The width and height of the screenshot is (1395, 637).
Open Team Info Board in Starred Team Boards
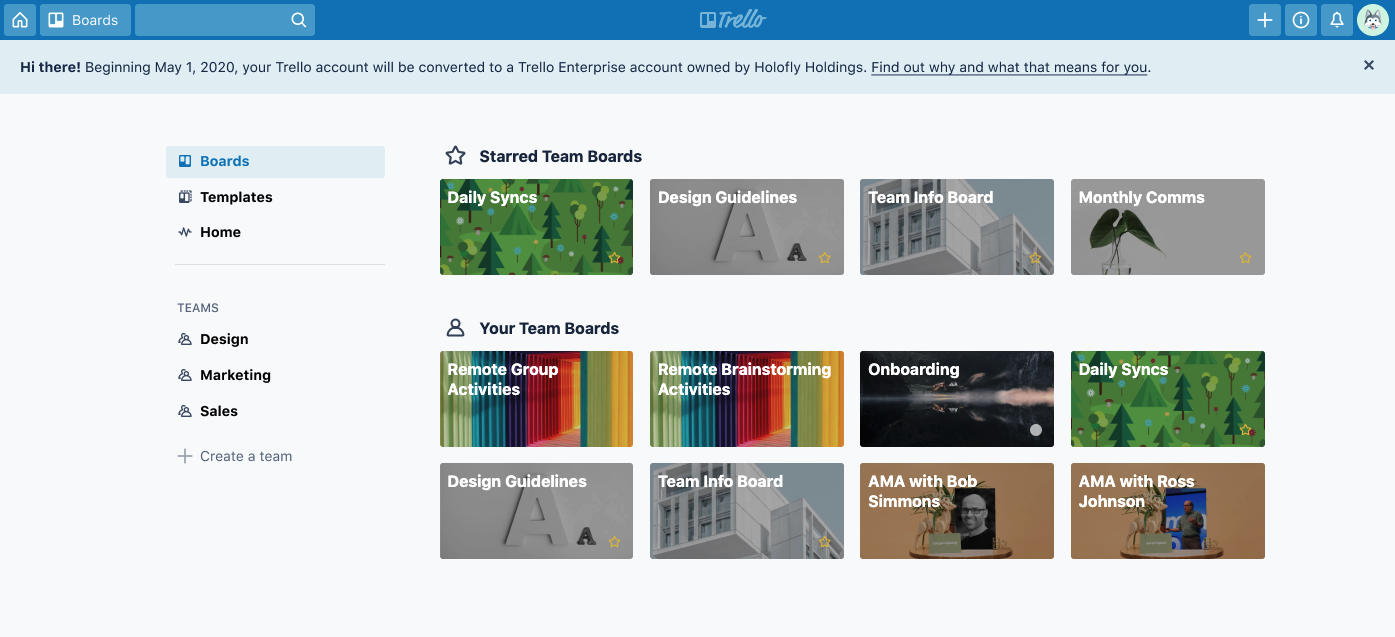pos(957,227)
